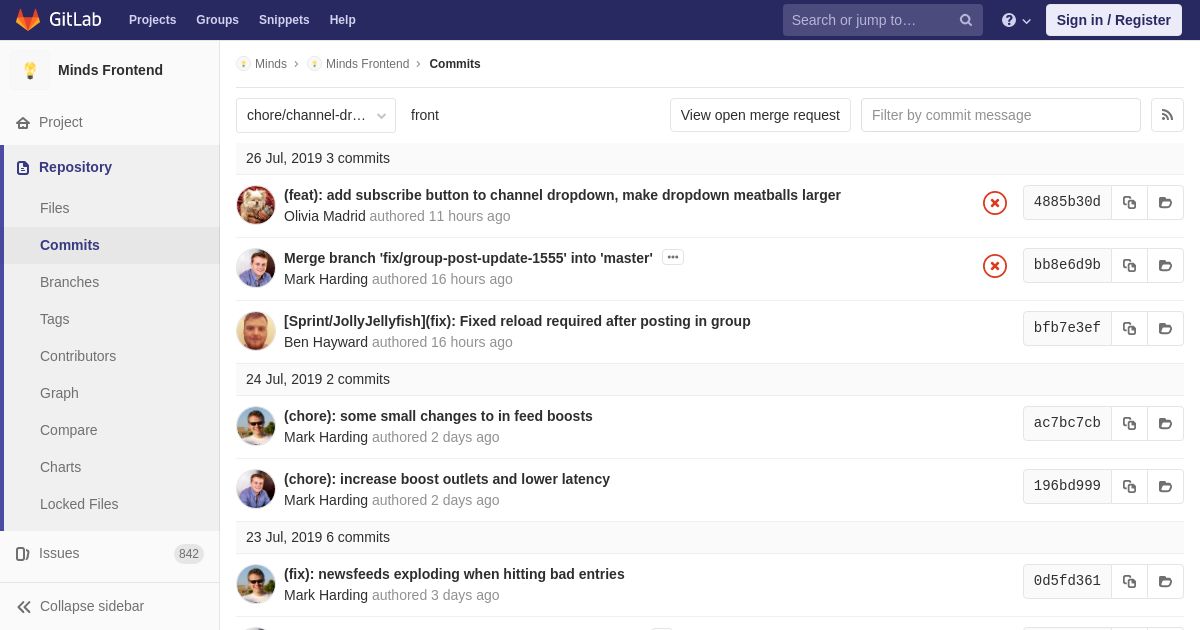
Task: Browse files at commit 0d5fd361
Action: click(1165, 581)
